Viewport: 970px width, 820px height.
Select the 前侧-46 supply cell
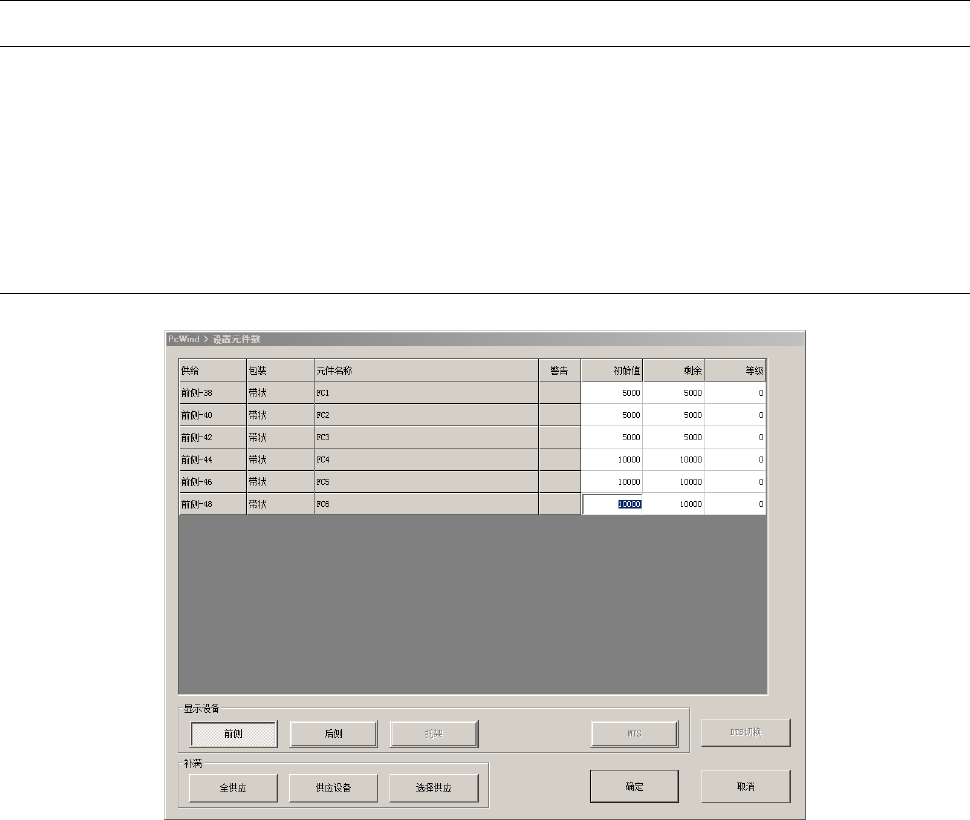tap(213, 482)
